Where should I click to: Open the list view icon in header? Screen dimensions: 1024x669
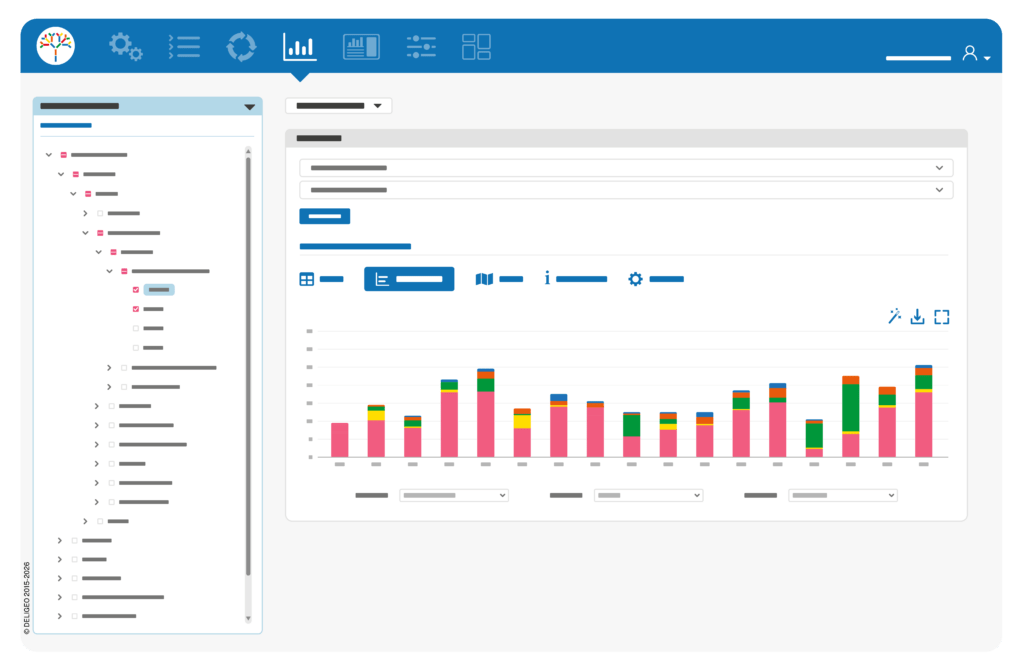(x=184, y=47)
